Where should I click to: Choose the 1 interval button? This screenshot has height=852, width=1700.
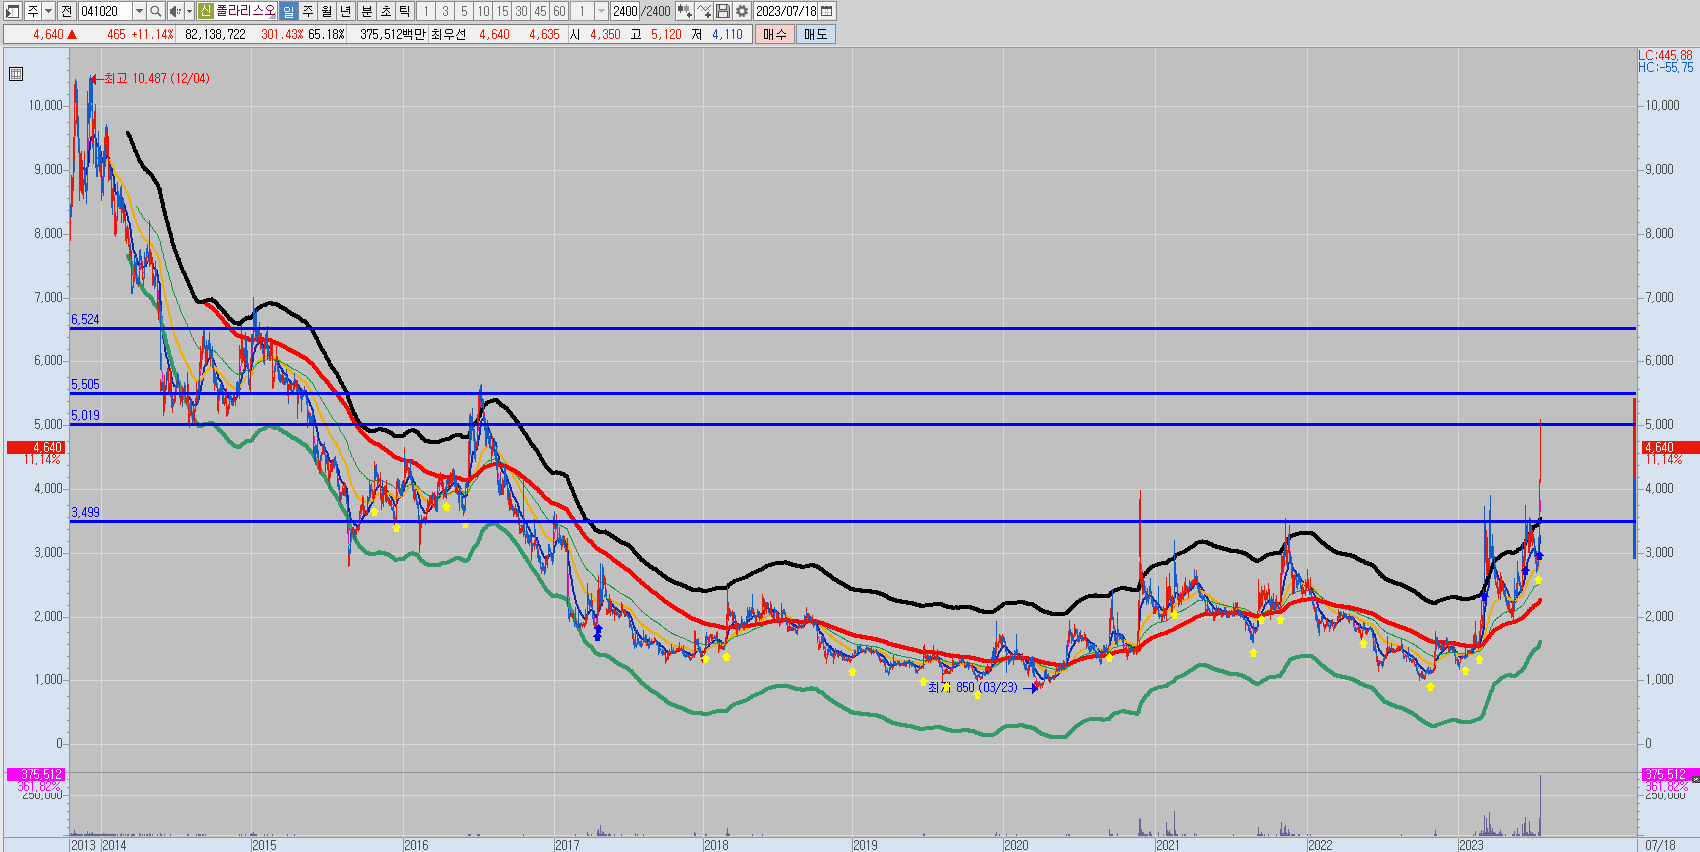click(x=426, y=11)
